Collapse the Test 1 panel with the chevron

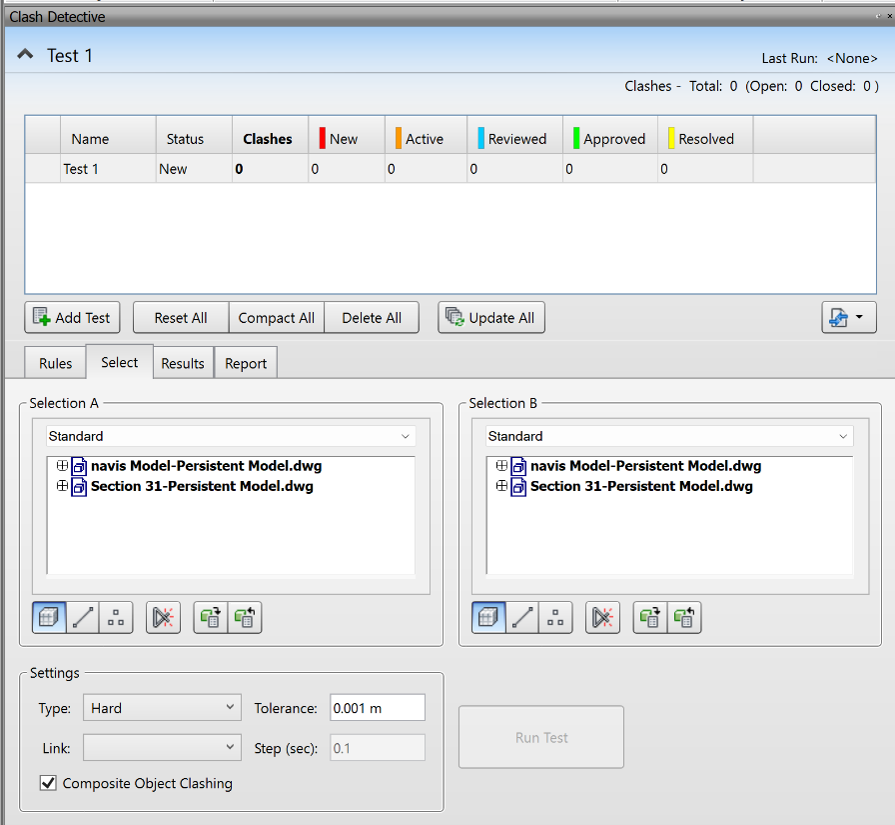pyautogui.click(x=25, y=55)
